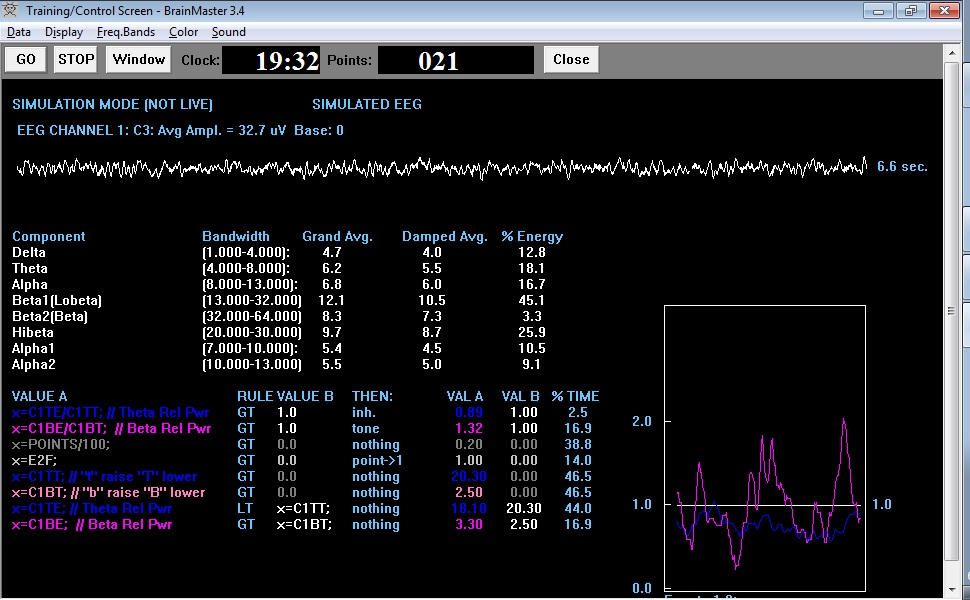Click the Clock display showing 19:32
Screen dimensions: 970x600
click(x=271, y=60)
